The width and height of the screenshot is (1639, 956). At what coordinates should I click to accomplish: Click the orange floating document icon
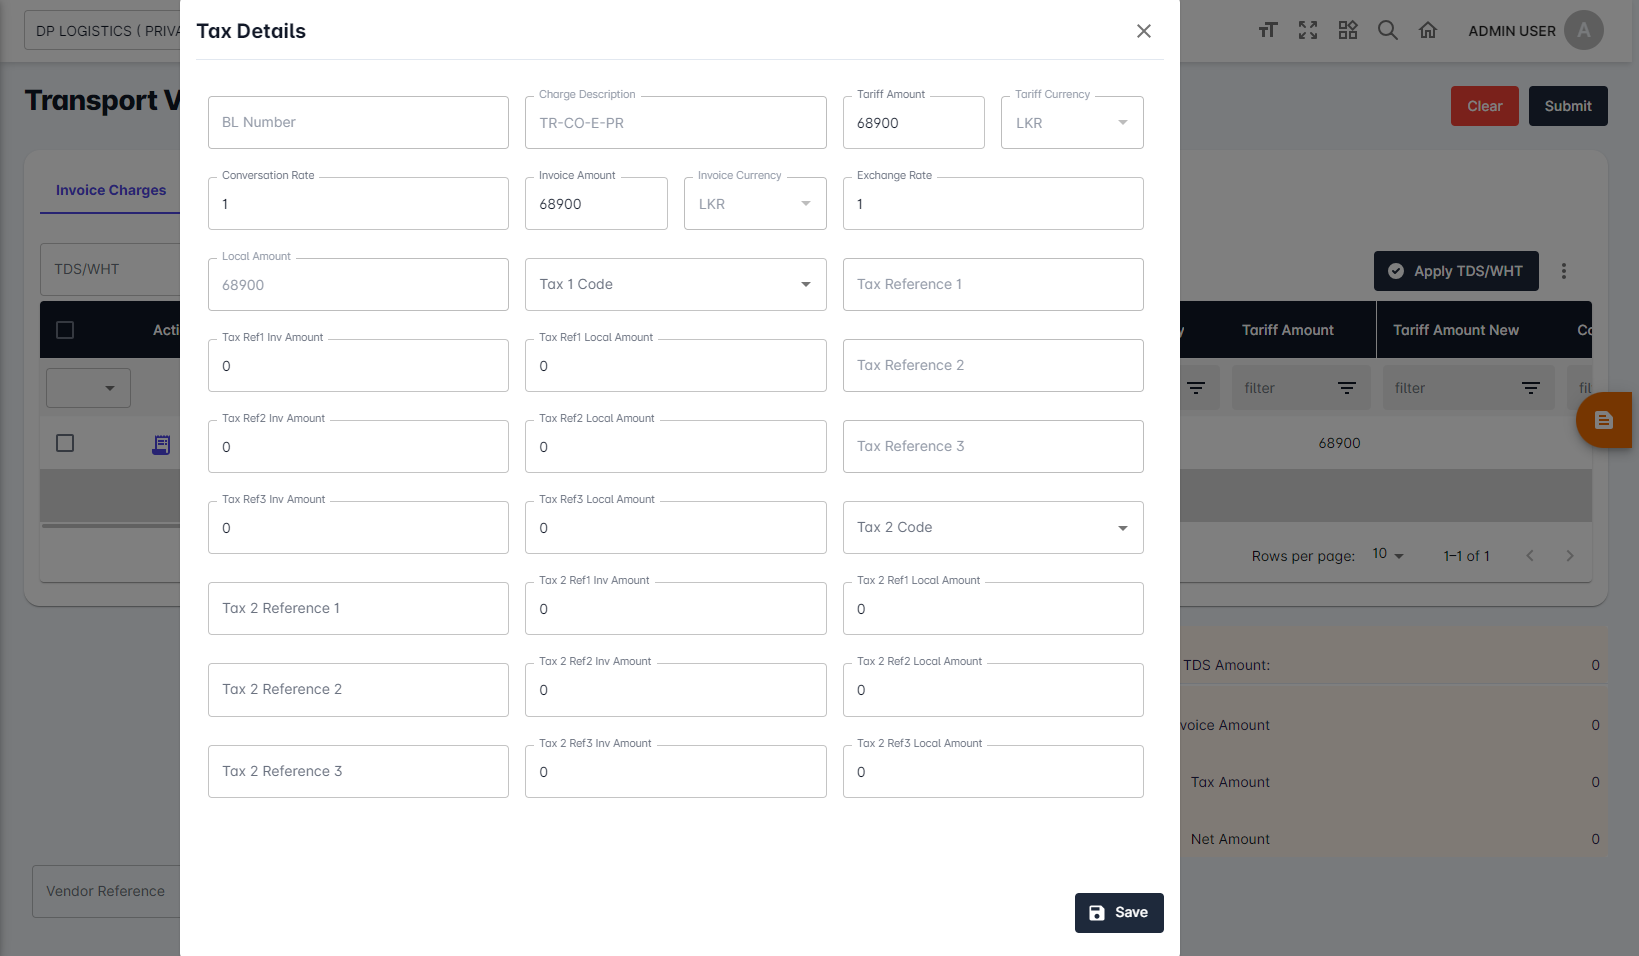[x=1604, y=420]
